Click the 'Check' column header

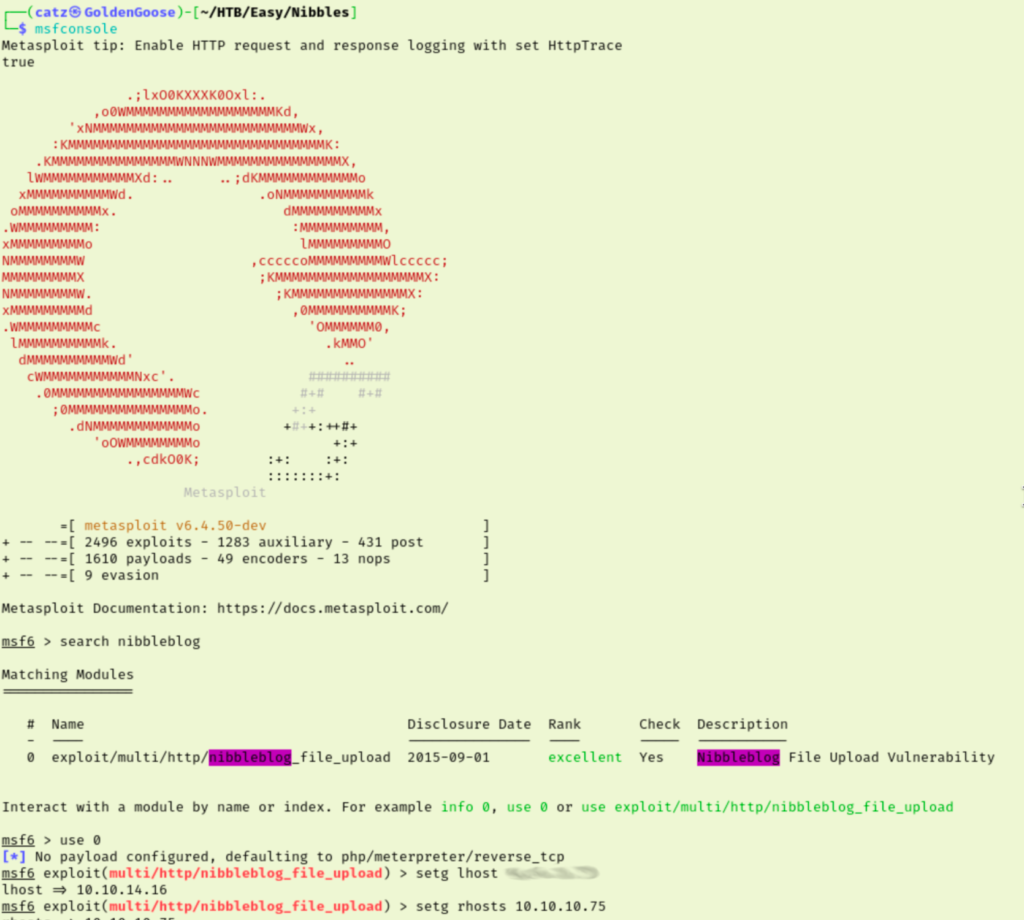660,724
